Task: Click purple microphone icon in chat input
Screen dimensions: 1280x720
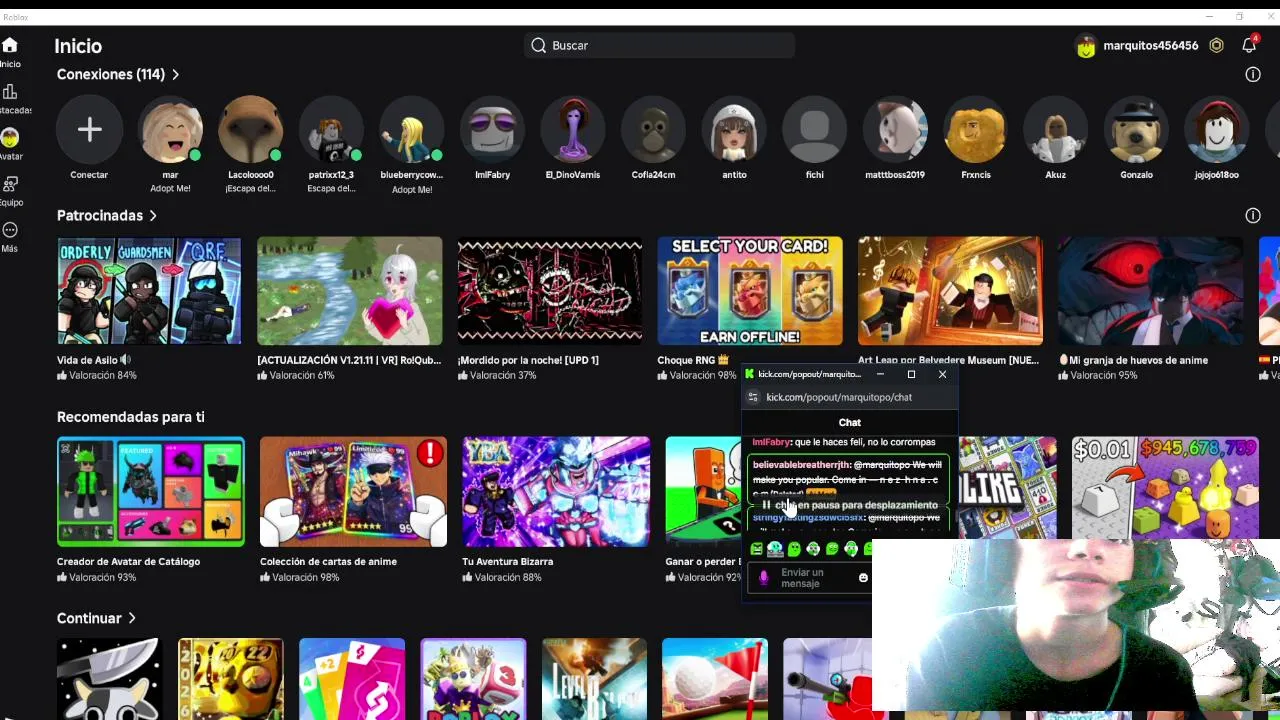Action: 764,578
